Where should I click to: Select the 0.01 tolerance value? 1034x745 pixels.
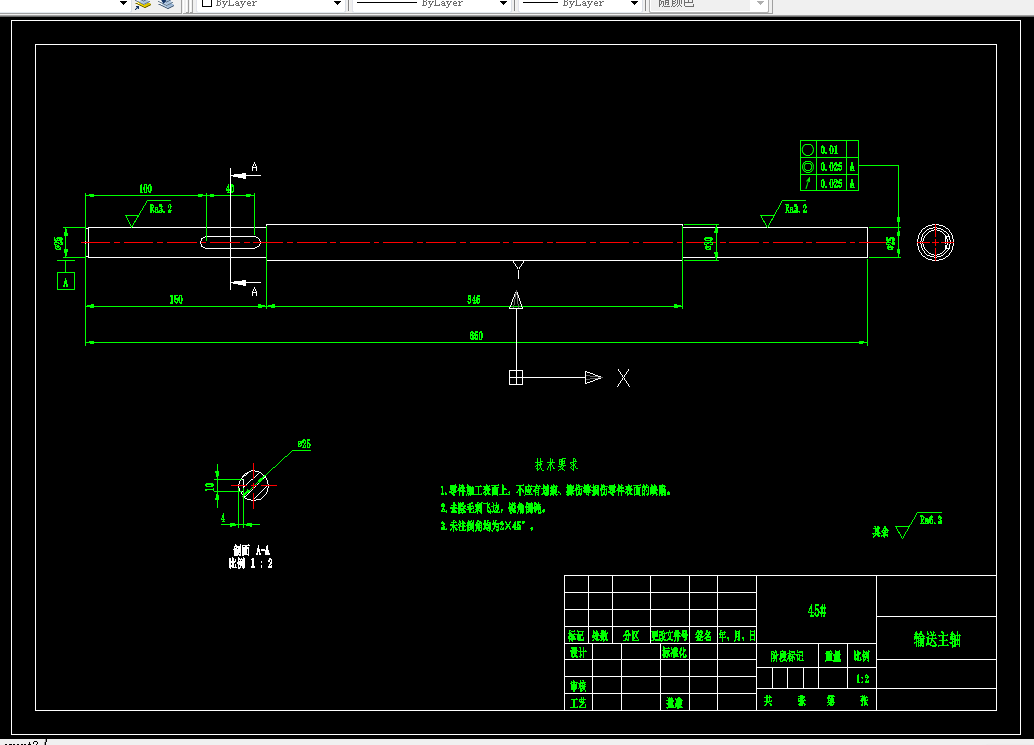pos(830,150)
